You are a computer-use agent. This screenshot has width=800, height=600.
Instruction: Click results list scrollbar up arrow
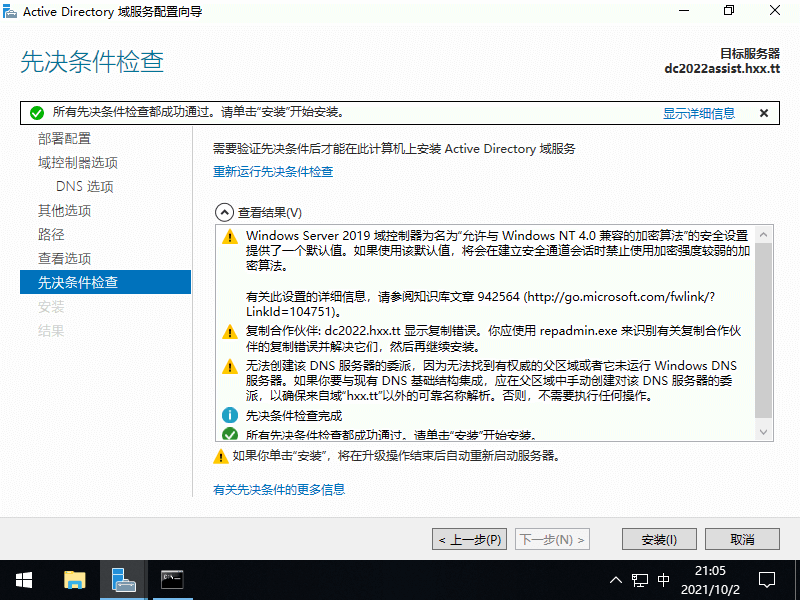tap(764, 235)
